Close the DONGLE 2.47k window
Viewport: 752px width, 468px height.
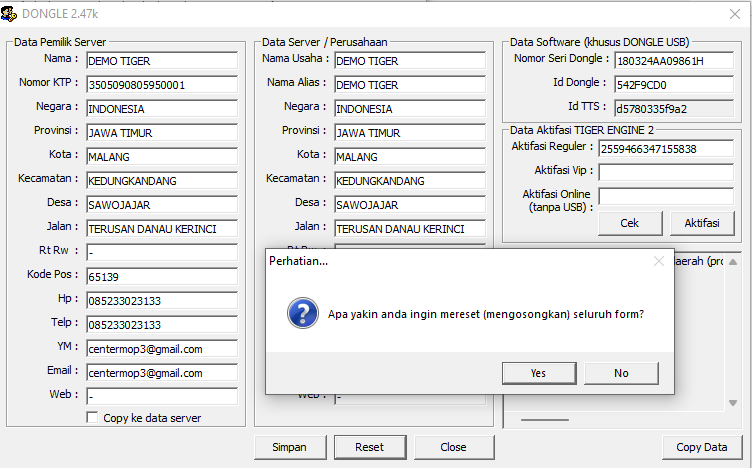pyautogui.click(x=735, y=13)
